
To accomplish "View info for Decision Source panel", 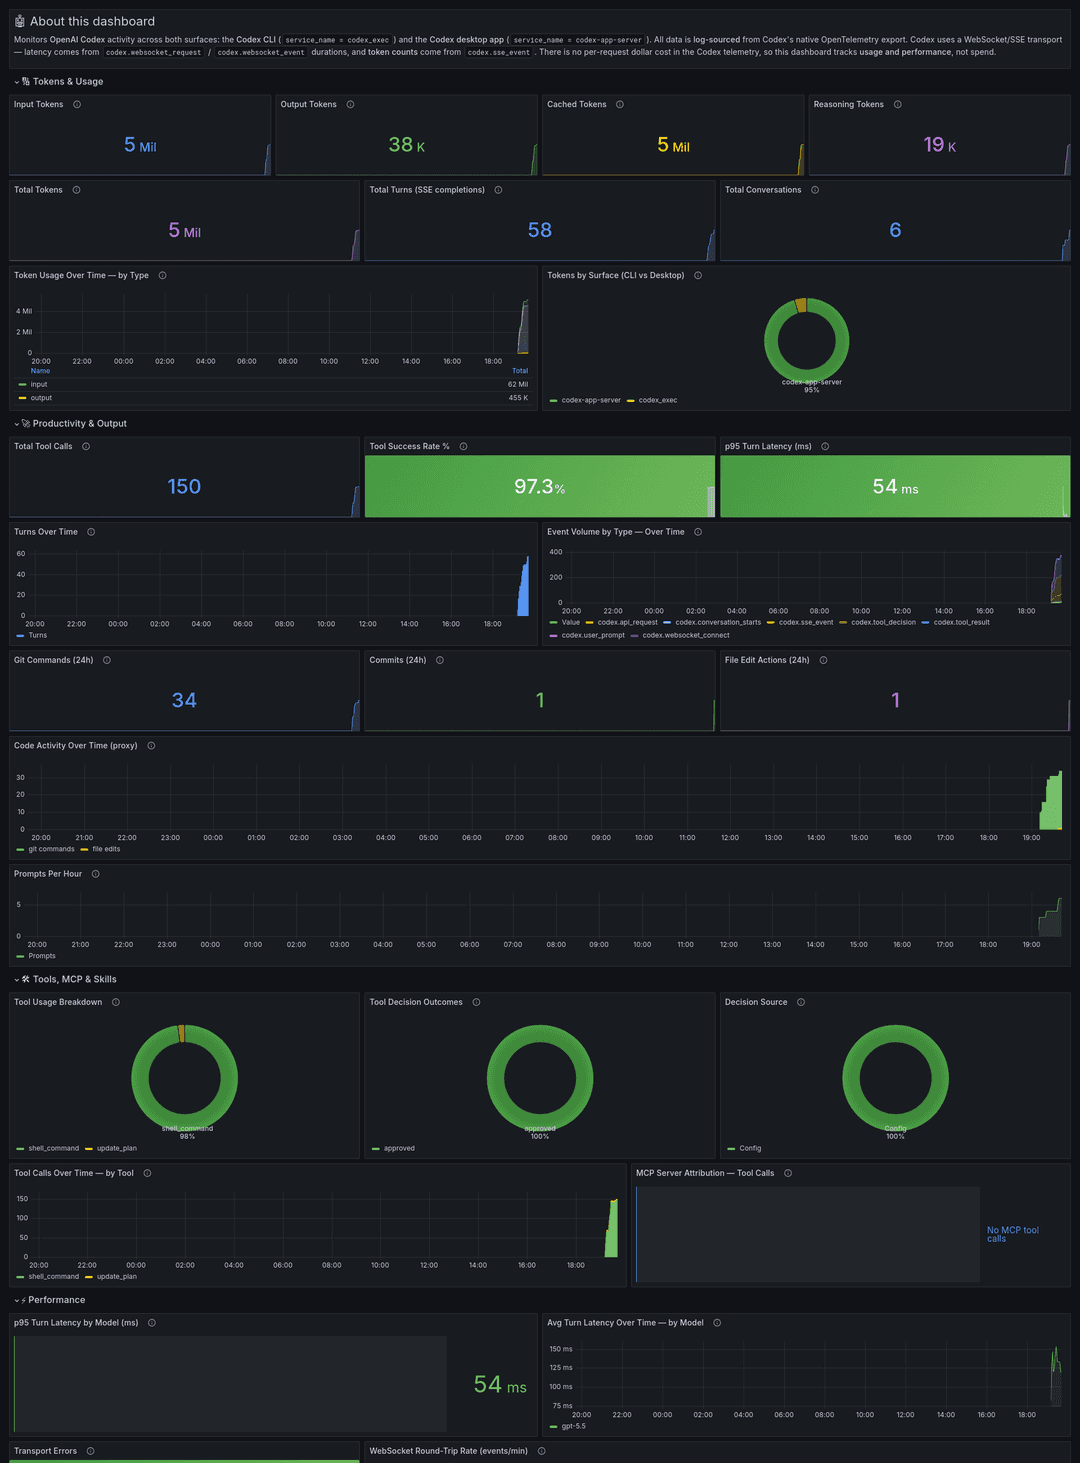I will 801,1002.
